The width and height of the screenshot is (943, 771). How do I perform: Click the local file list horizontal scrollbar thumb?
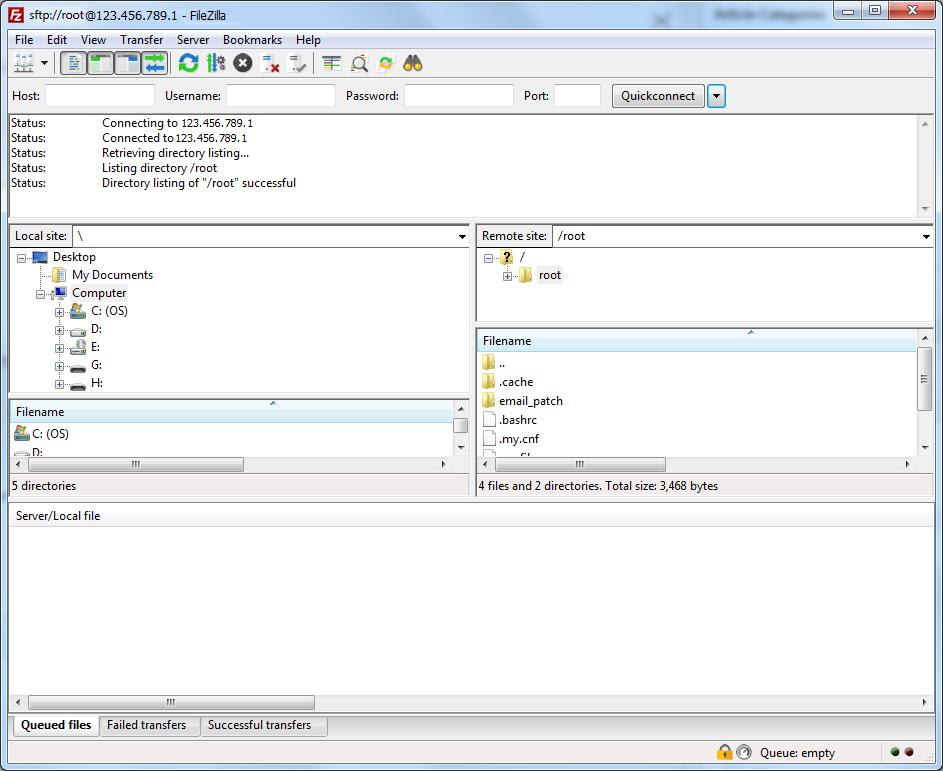click(136, 464)
